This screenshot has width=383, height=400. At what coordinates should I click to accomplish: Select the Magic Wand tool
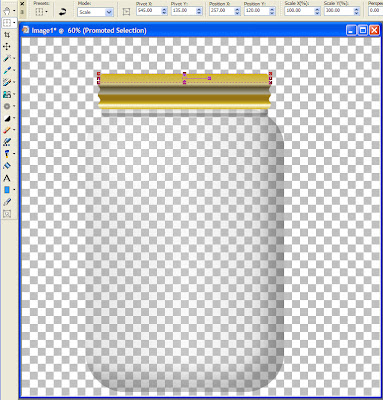(x=7, y=59)
